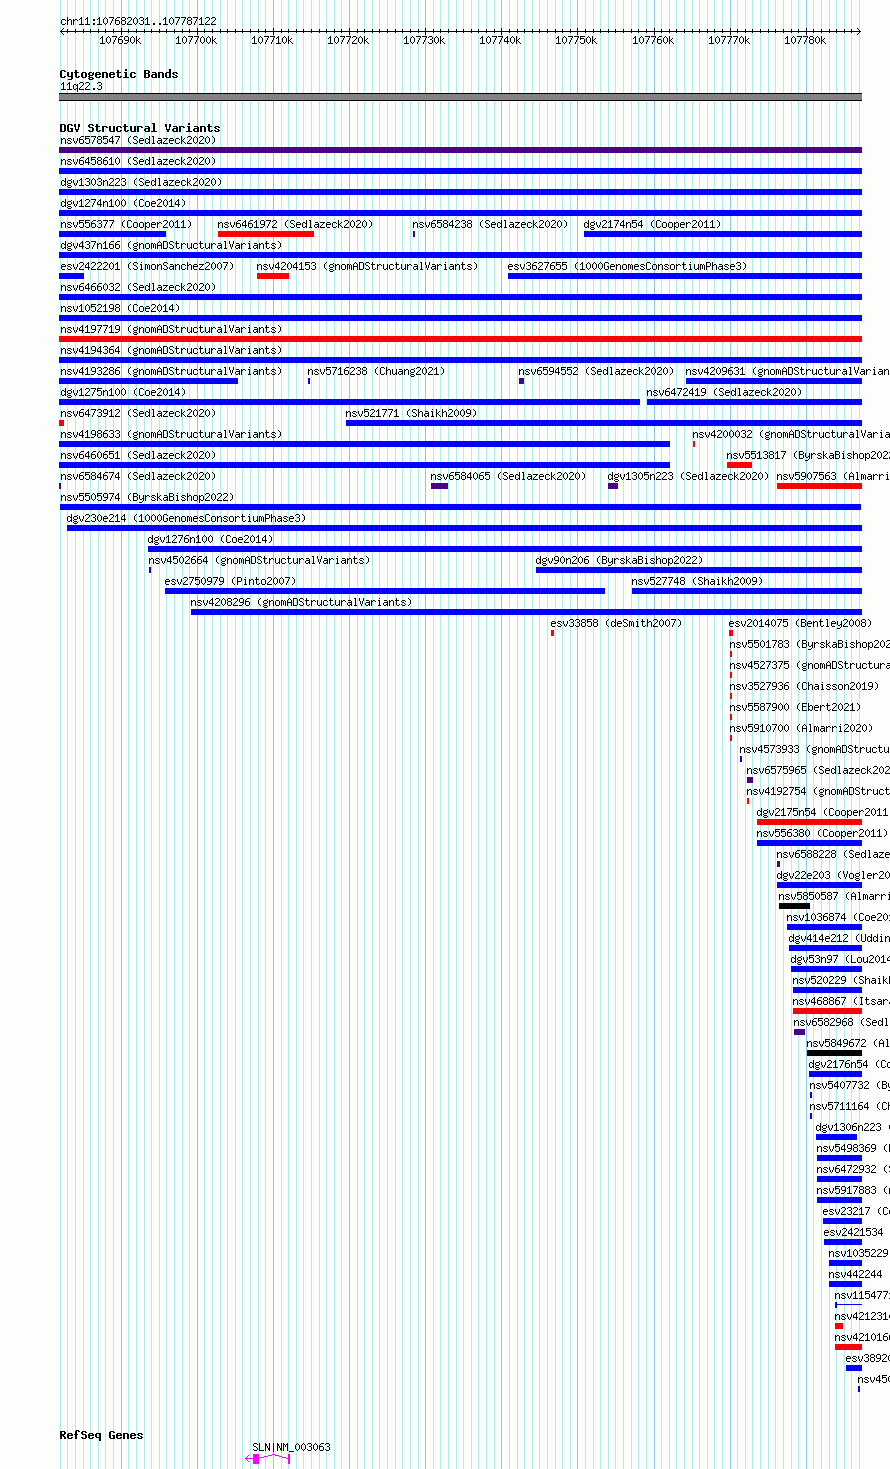Image resolution: width=890 pixels, height=1469 pixels.
Task: Open variant nsv6473912 (Sedlazeck2020)
Action: click(138, 413)
